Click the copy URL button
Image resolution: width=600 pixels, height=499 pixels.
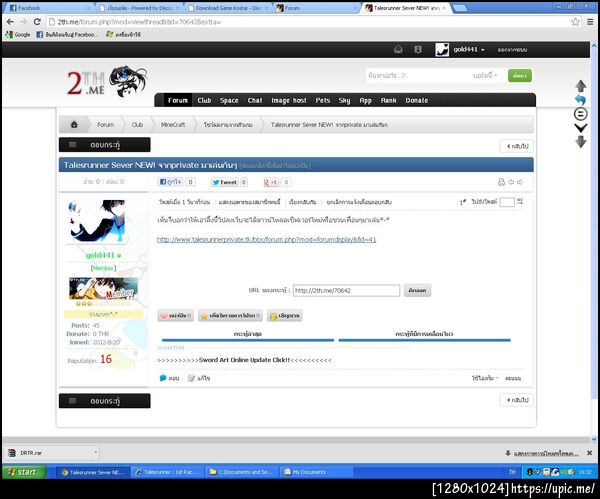[x=417, y=290]
